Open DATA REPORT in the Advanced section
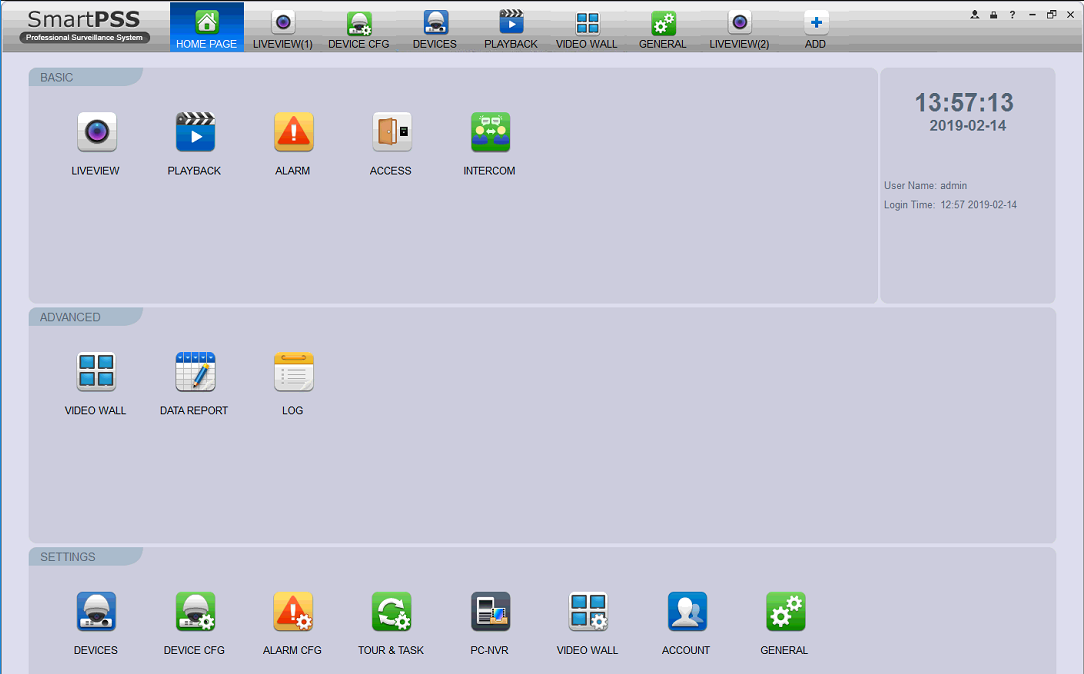 click(x=195, y=372)
